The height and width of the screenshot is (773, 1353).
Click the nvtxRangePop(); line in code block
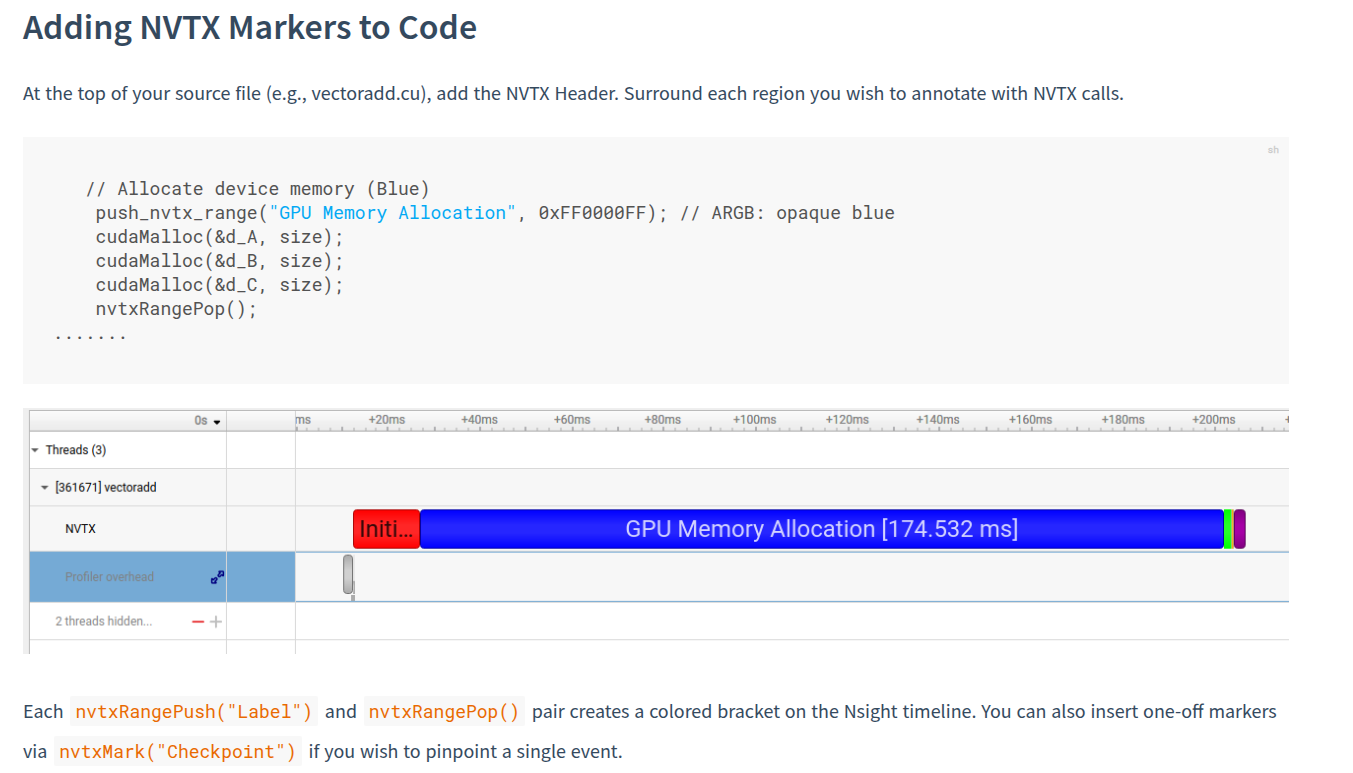pos(177,309)
